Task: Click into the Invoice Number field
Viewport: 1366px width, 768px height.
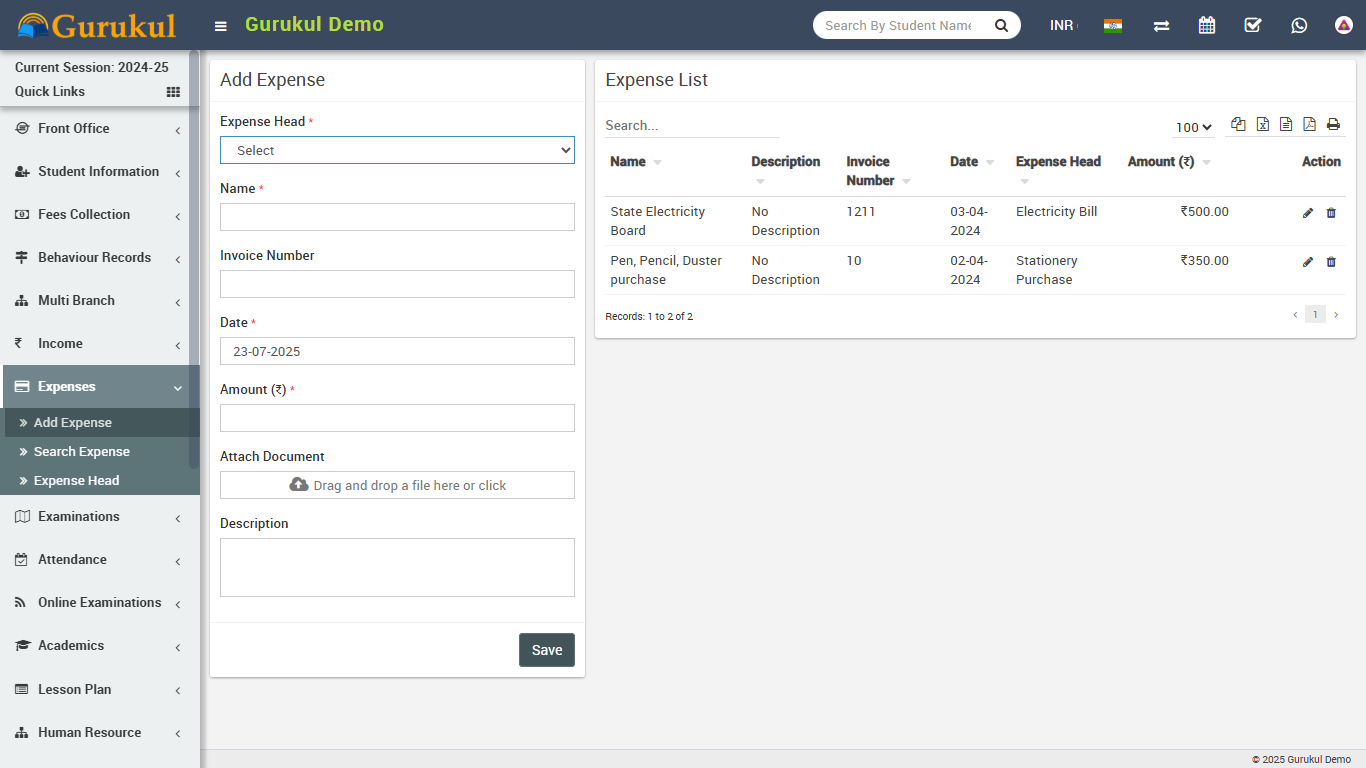Action: (397, 284)
